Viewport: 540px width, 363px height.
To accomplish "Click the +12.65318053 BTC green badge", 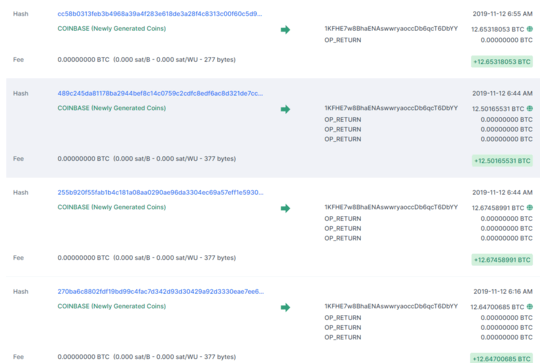I will click(x=502, y=62).
